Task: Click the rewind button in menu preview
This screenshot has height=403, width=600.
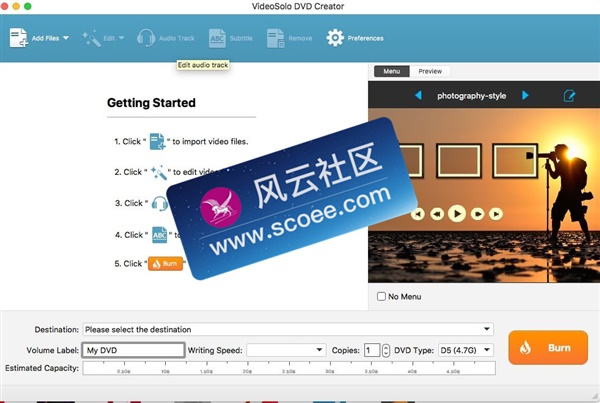Action: tap(437, 214)
